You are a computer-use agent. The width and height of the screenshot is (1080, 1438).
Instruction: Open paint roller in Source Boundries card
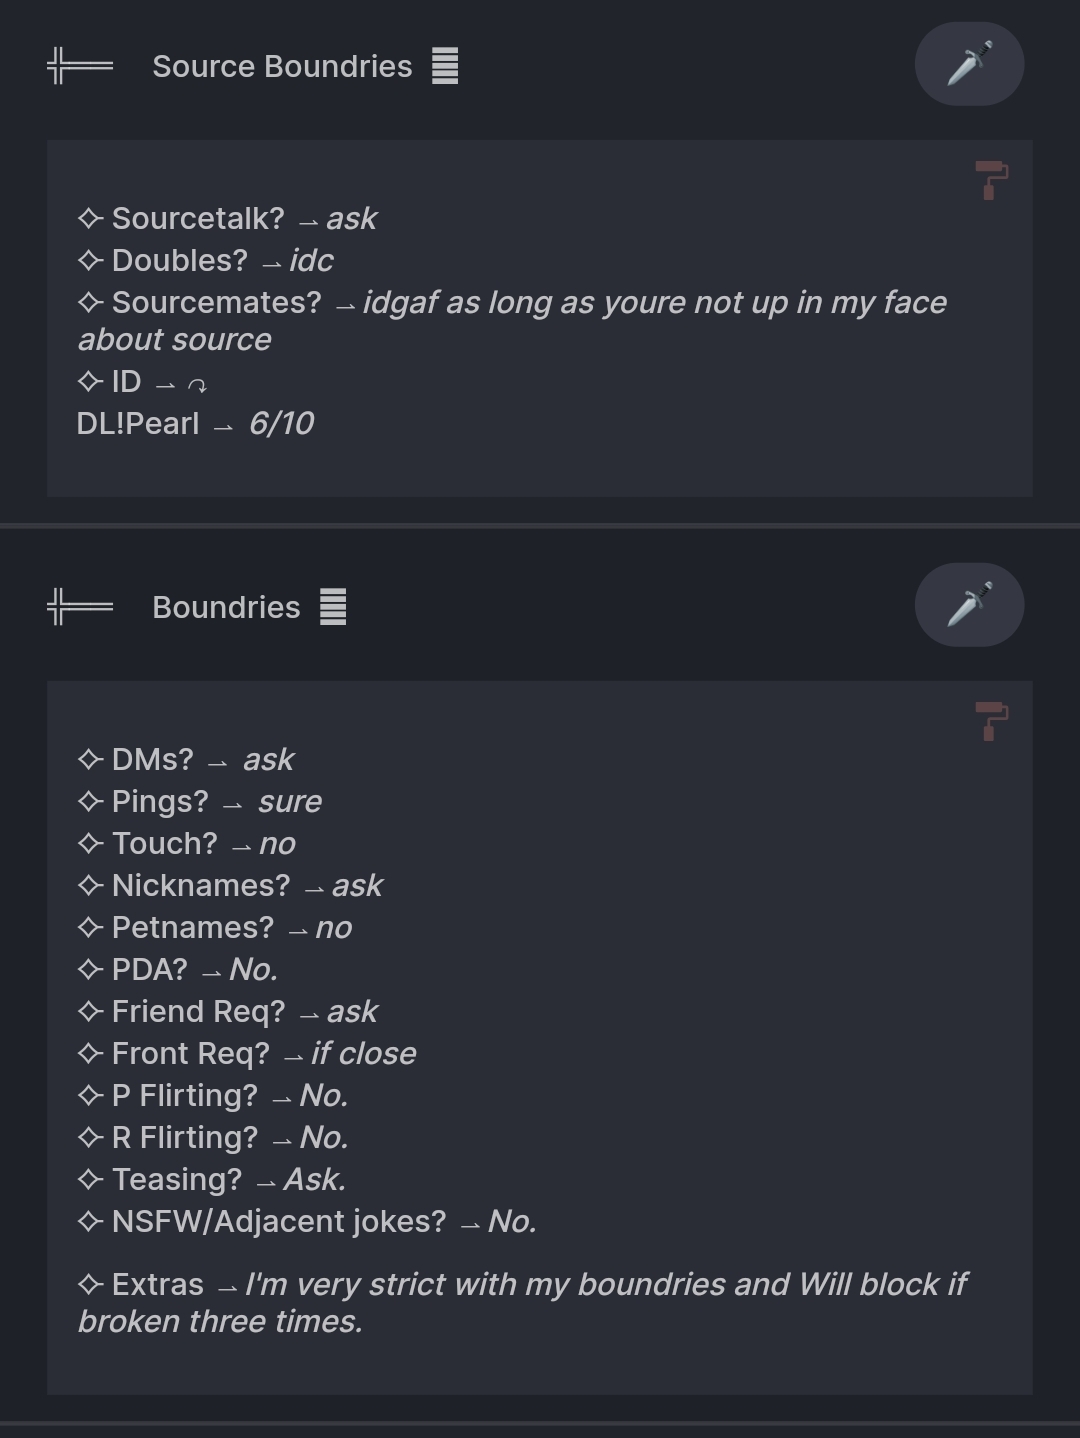pos(991,180)
